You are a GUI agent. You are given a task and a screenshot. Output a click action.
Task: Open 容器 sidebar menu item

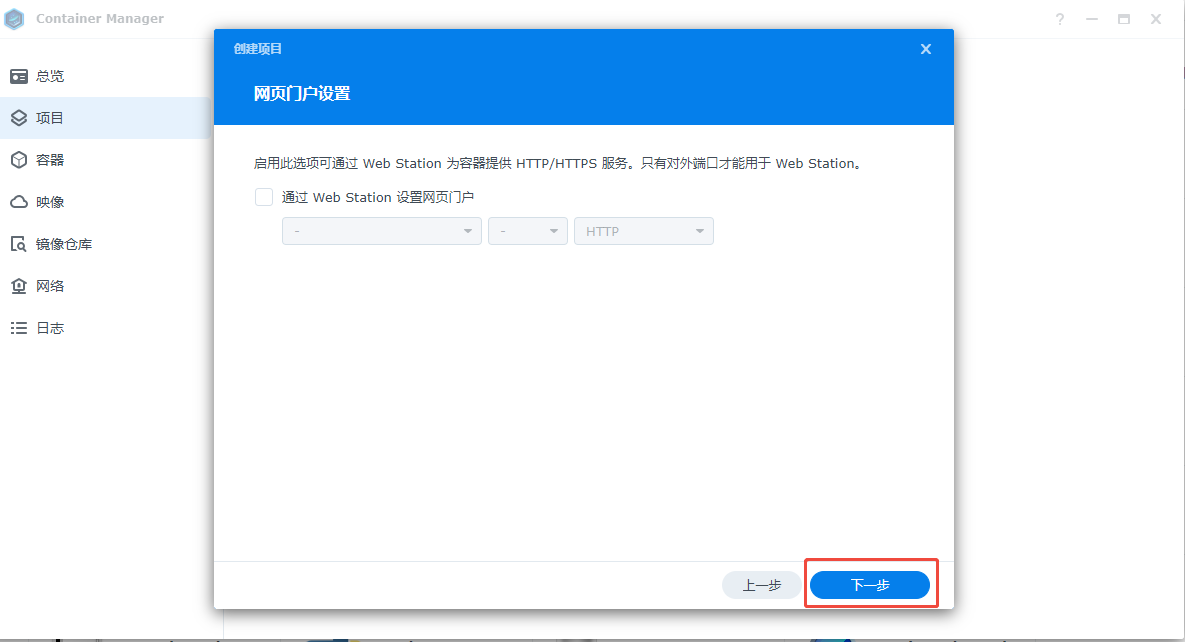(x=105, y=160)
